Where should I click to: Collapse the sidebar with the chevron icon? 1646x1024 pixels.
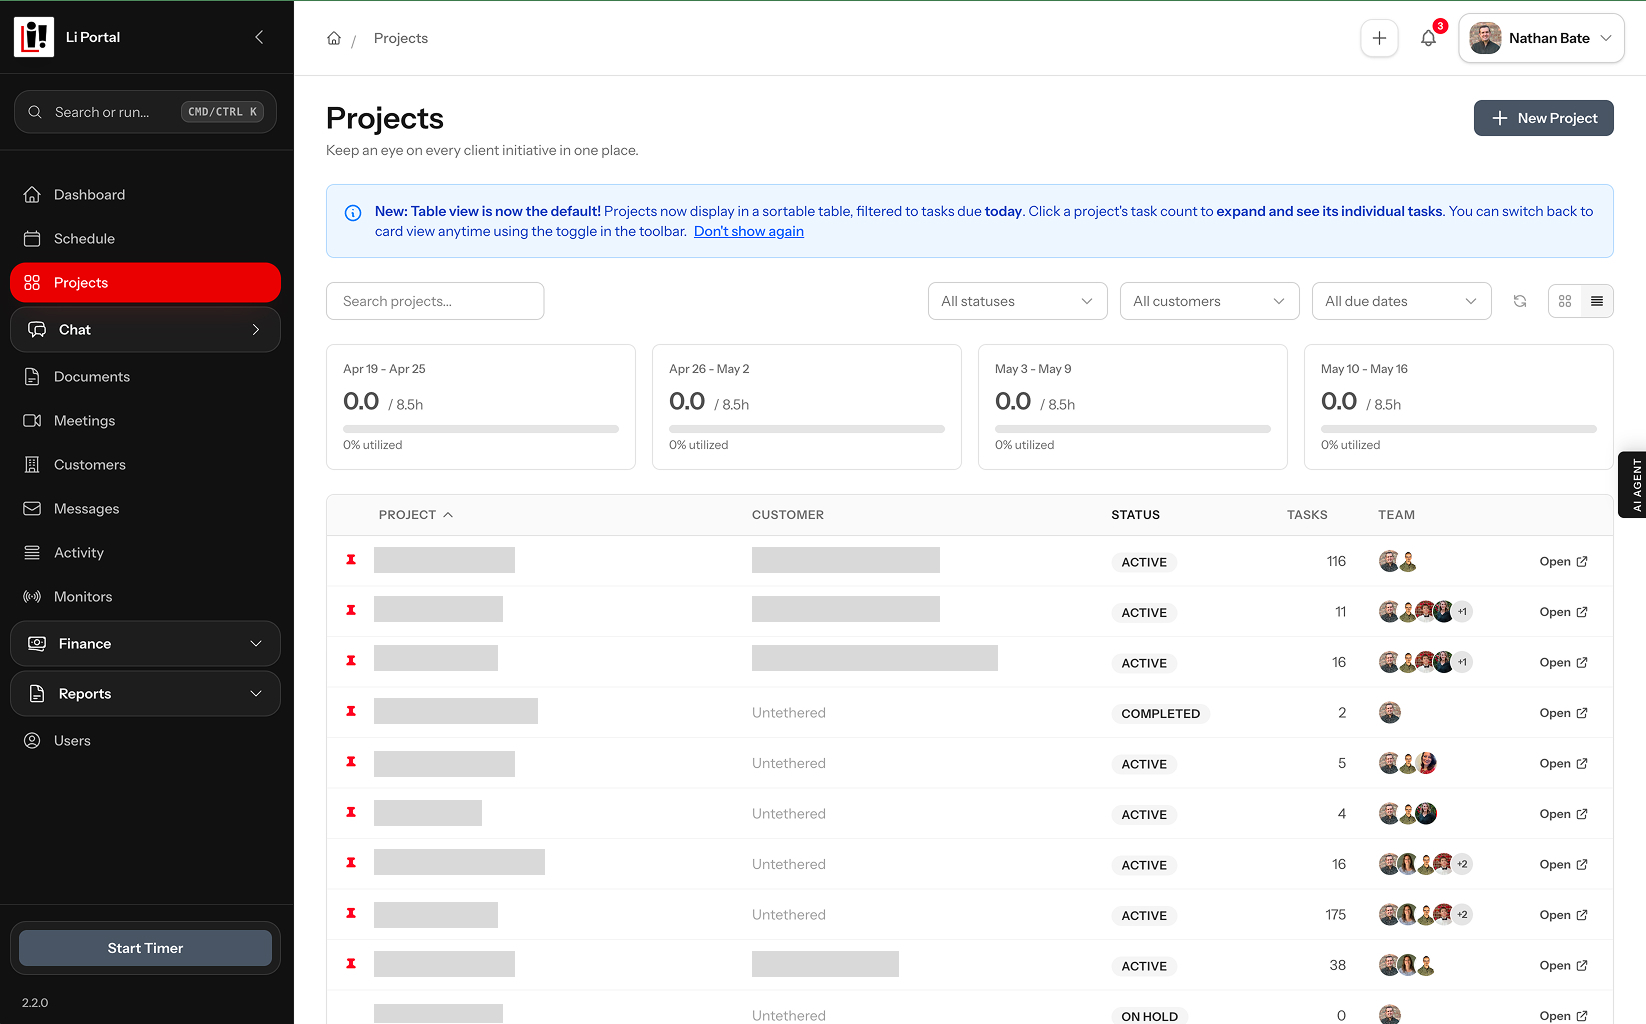(x=259, y=37)
